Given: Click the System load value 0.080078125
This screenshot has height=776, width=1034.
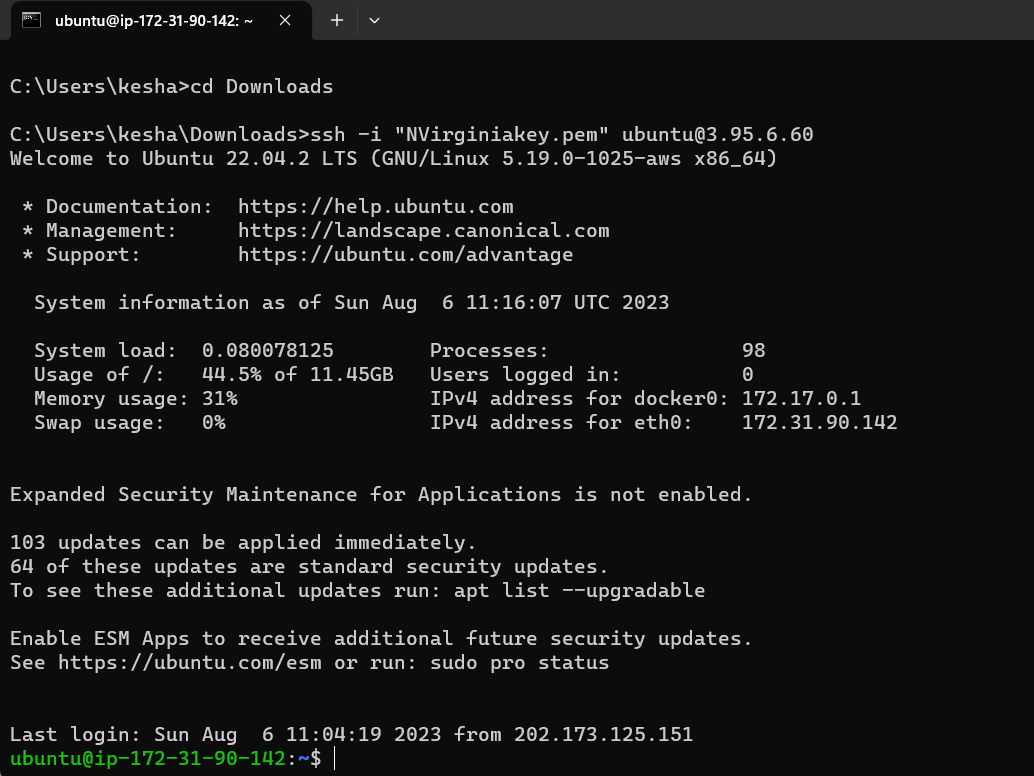Looking at the screenshot, I should click(x=268, y=350).
